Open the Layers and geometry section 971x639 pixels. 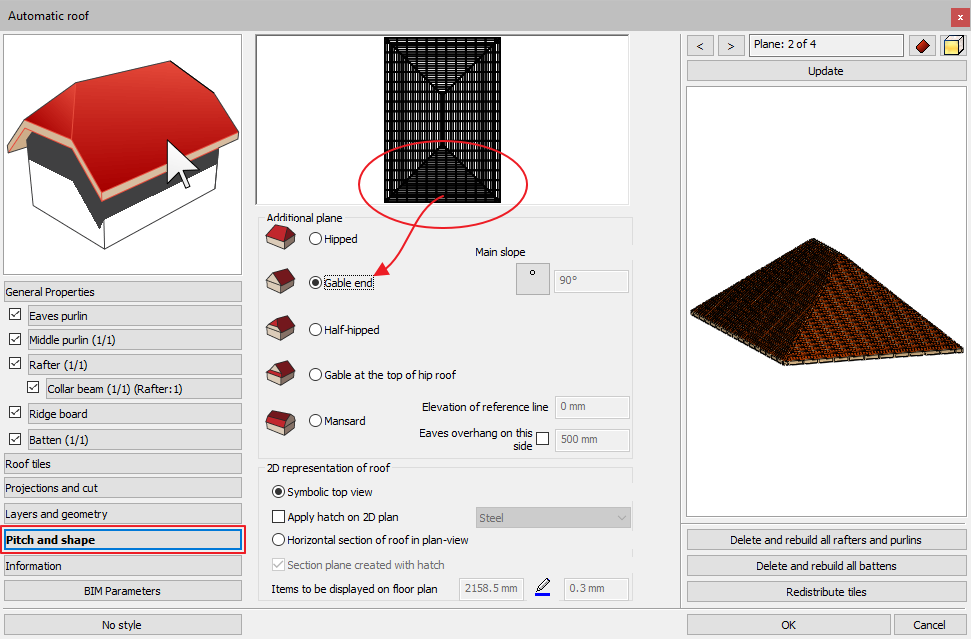122,514
